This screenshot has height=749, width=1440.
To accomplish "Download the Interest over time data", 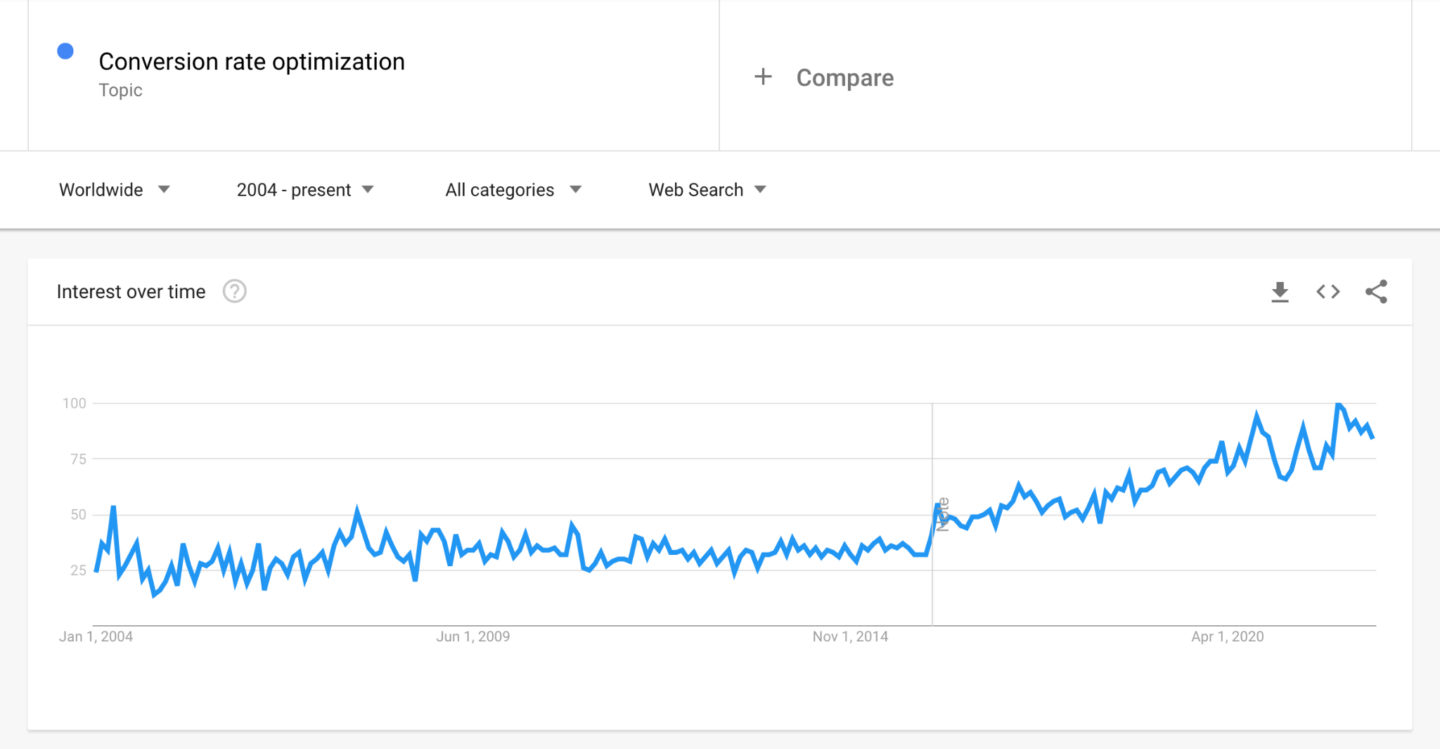I will [x=1280, y=292].
